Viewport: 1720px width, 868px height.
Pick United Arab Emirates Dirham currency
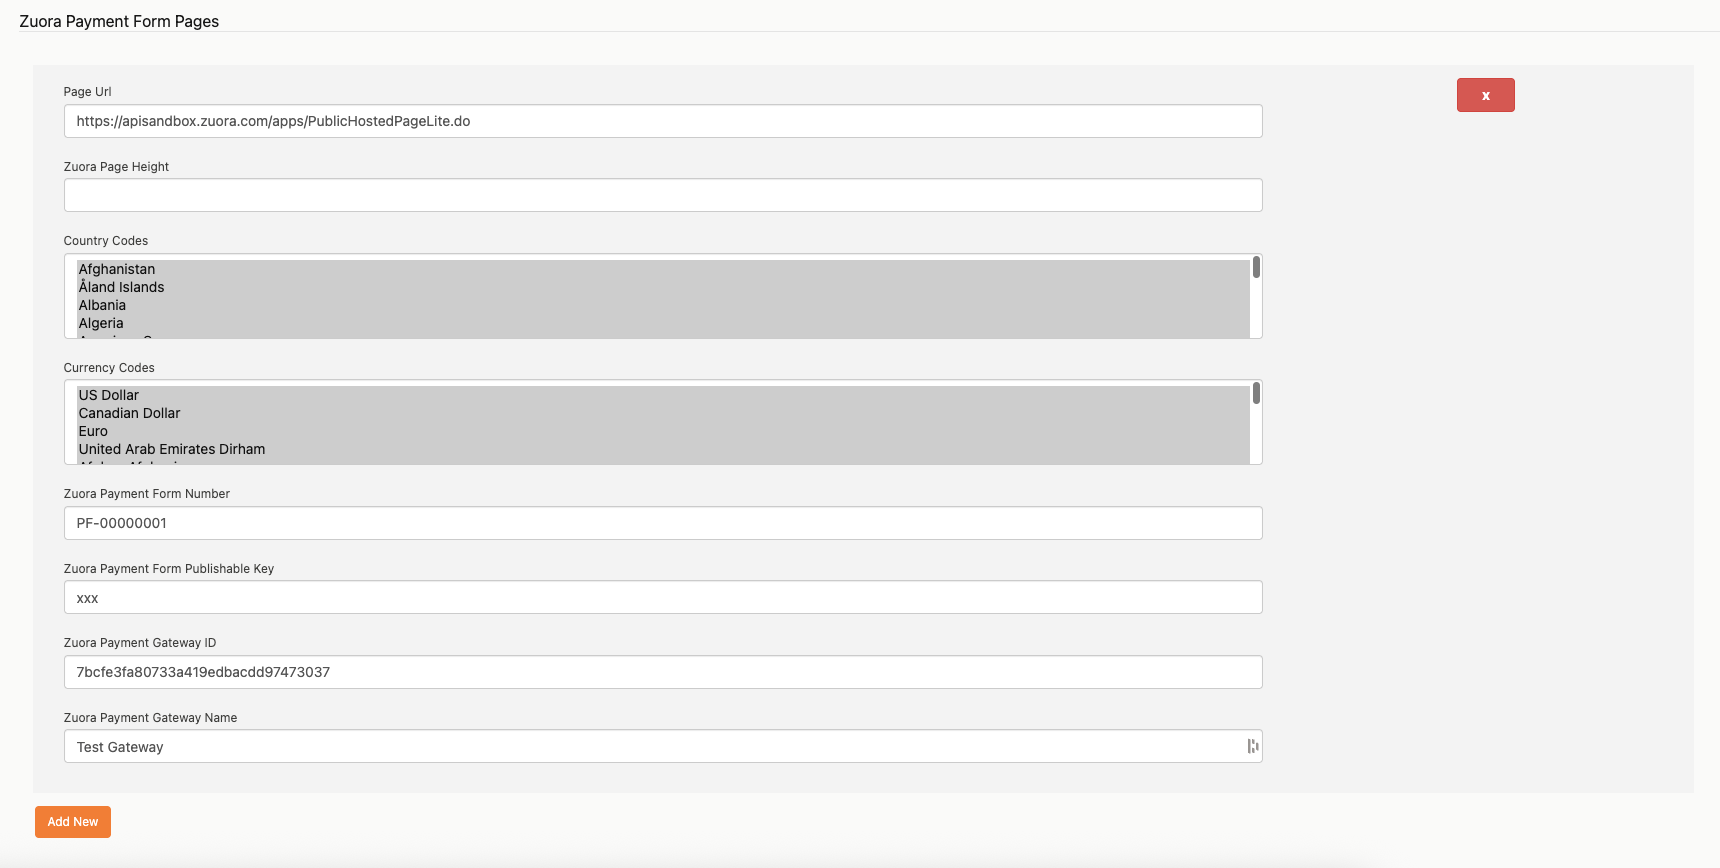point(172,449)
